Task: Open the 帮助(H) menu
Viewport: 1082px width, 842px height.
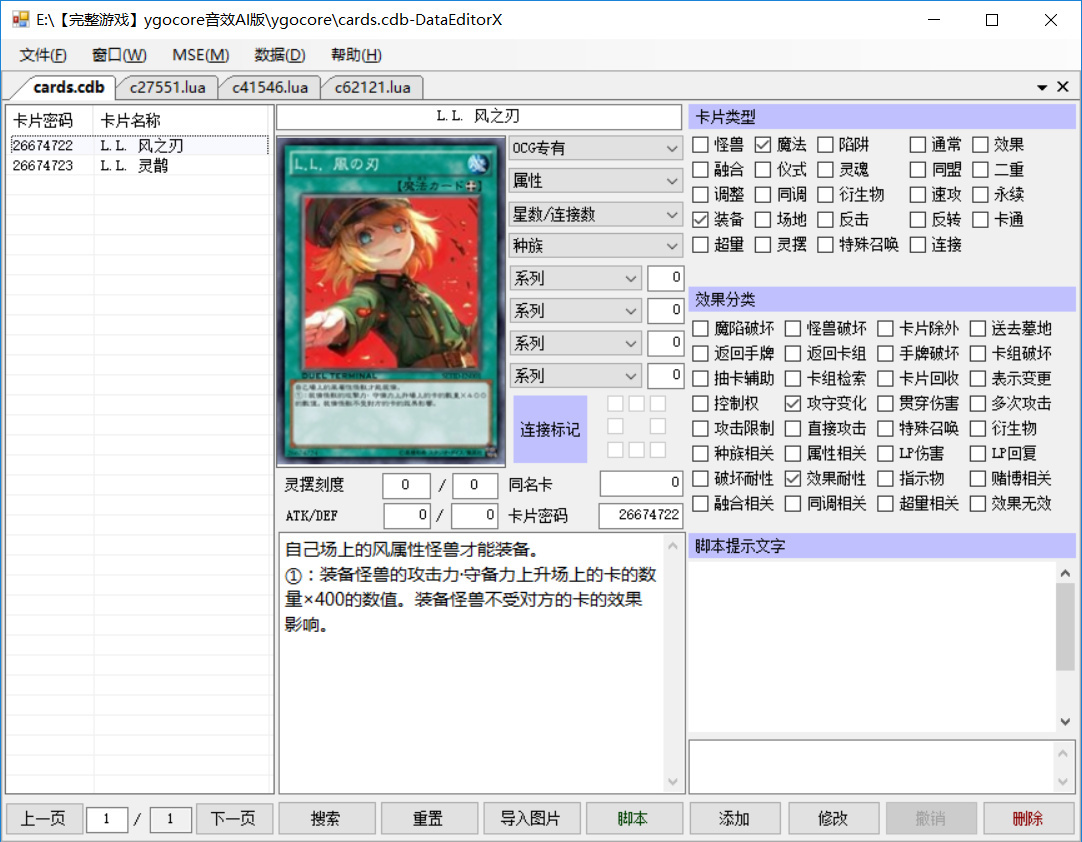Action: pos(356,55)
